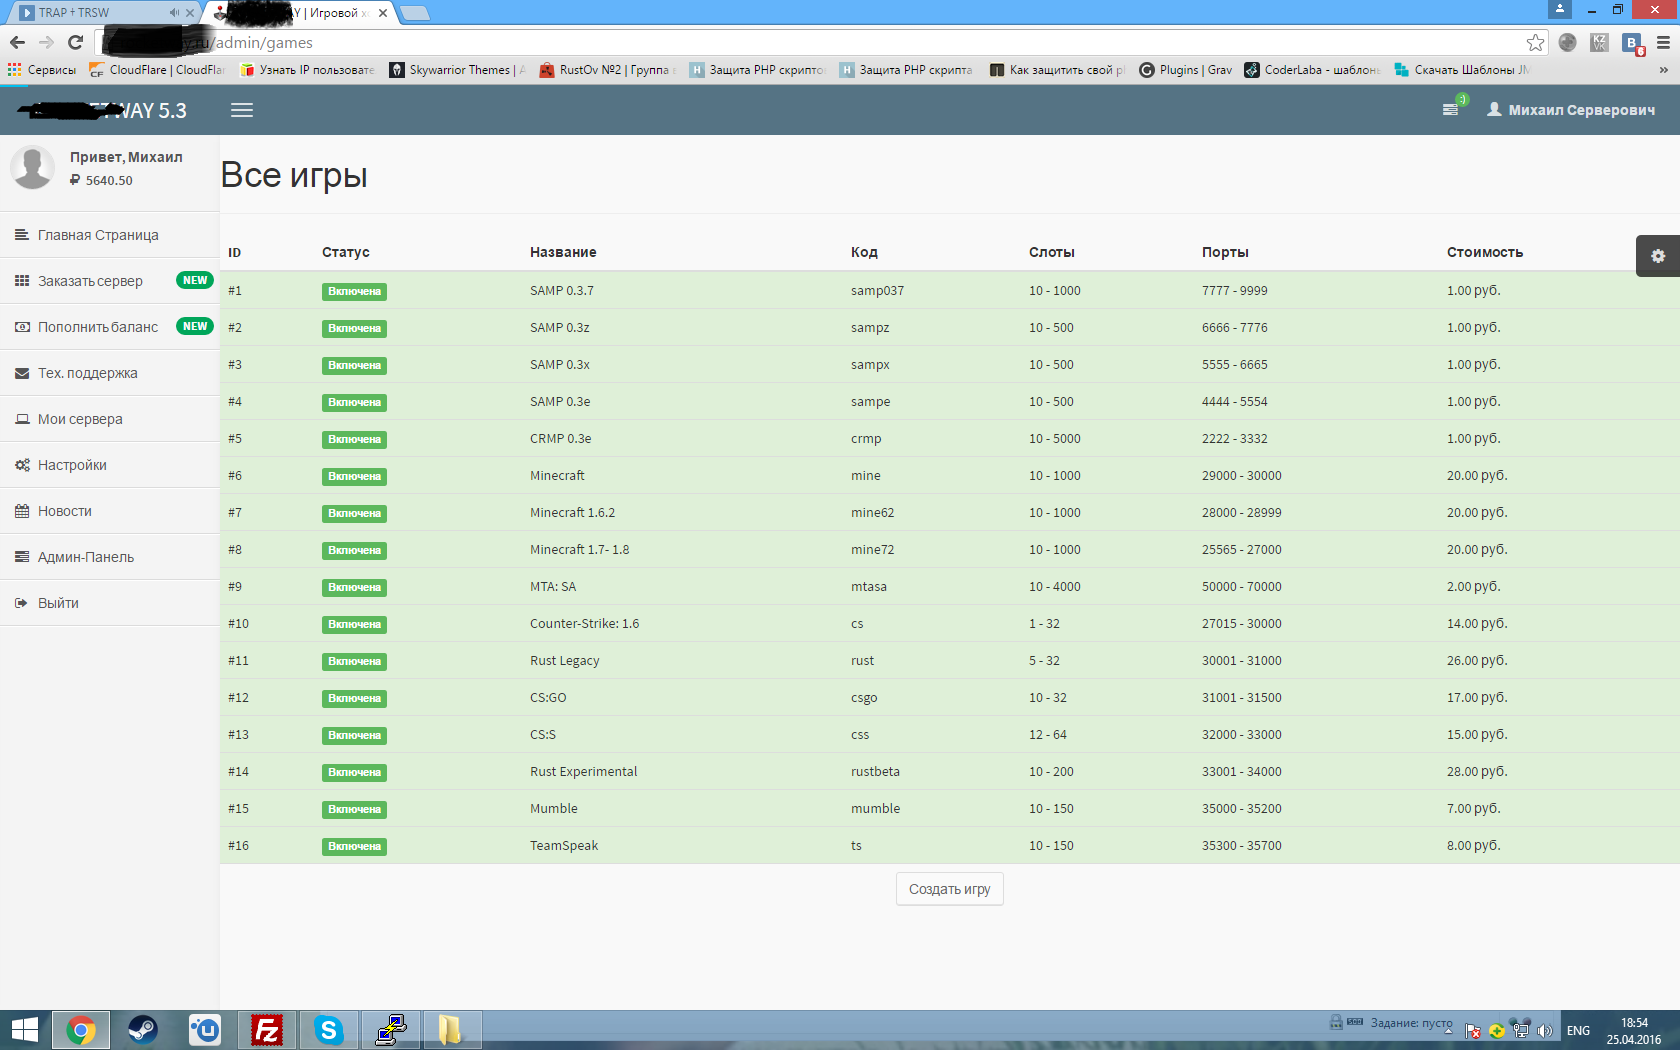Open Сервисы apps bookmark

click(x=42, y=70)
